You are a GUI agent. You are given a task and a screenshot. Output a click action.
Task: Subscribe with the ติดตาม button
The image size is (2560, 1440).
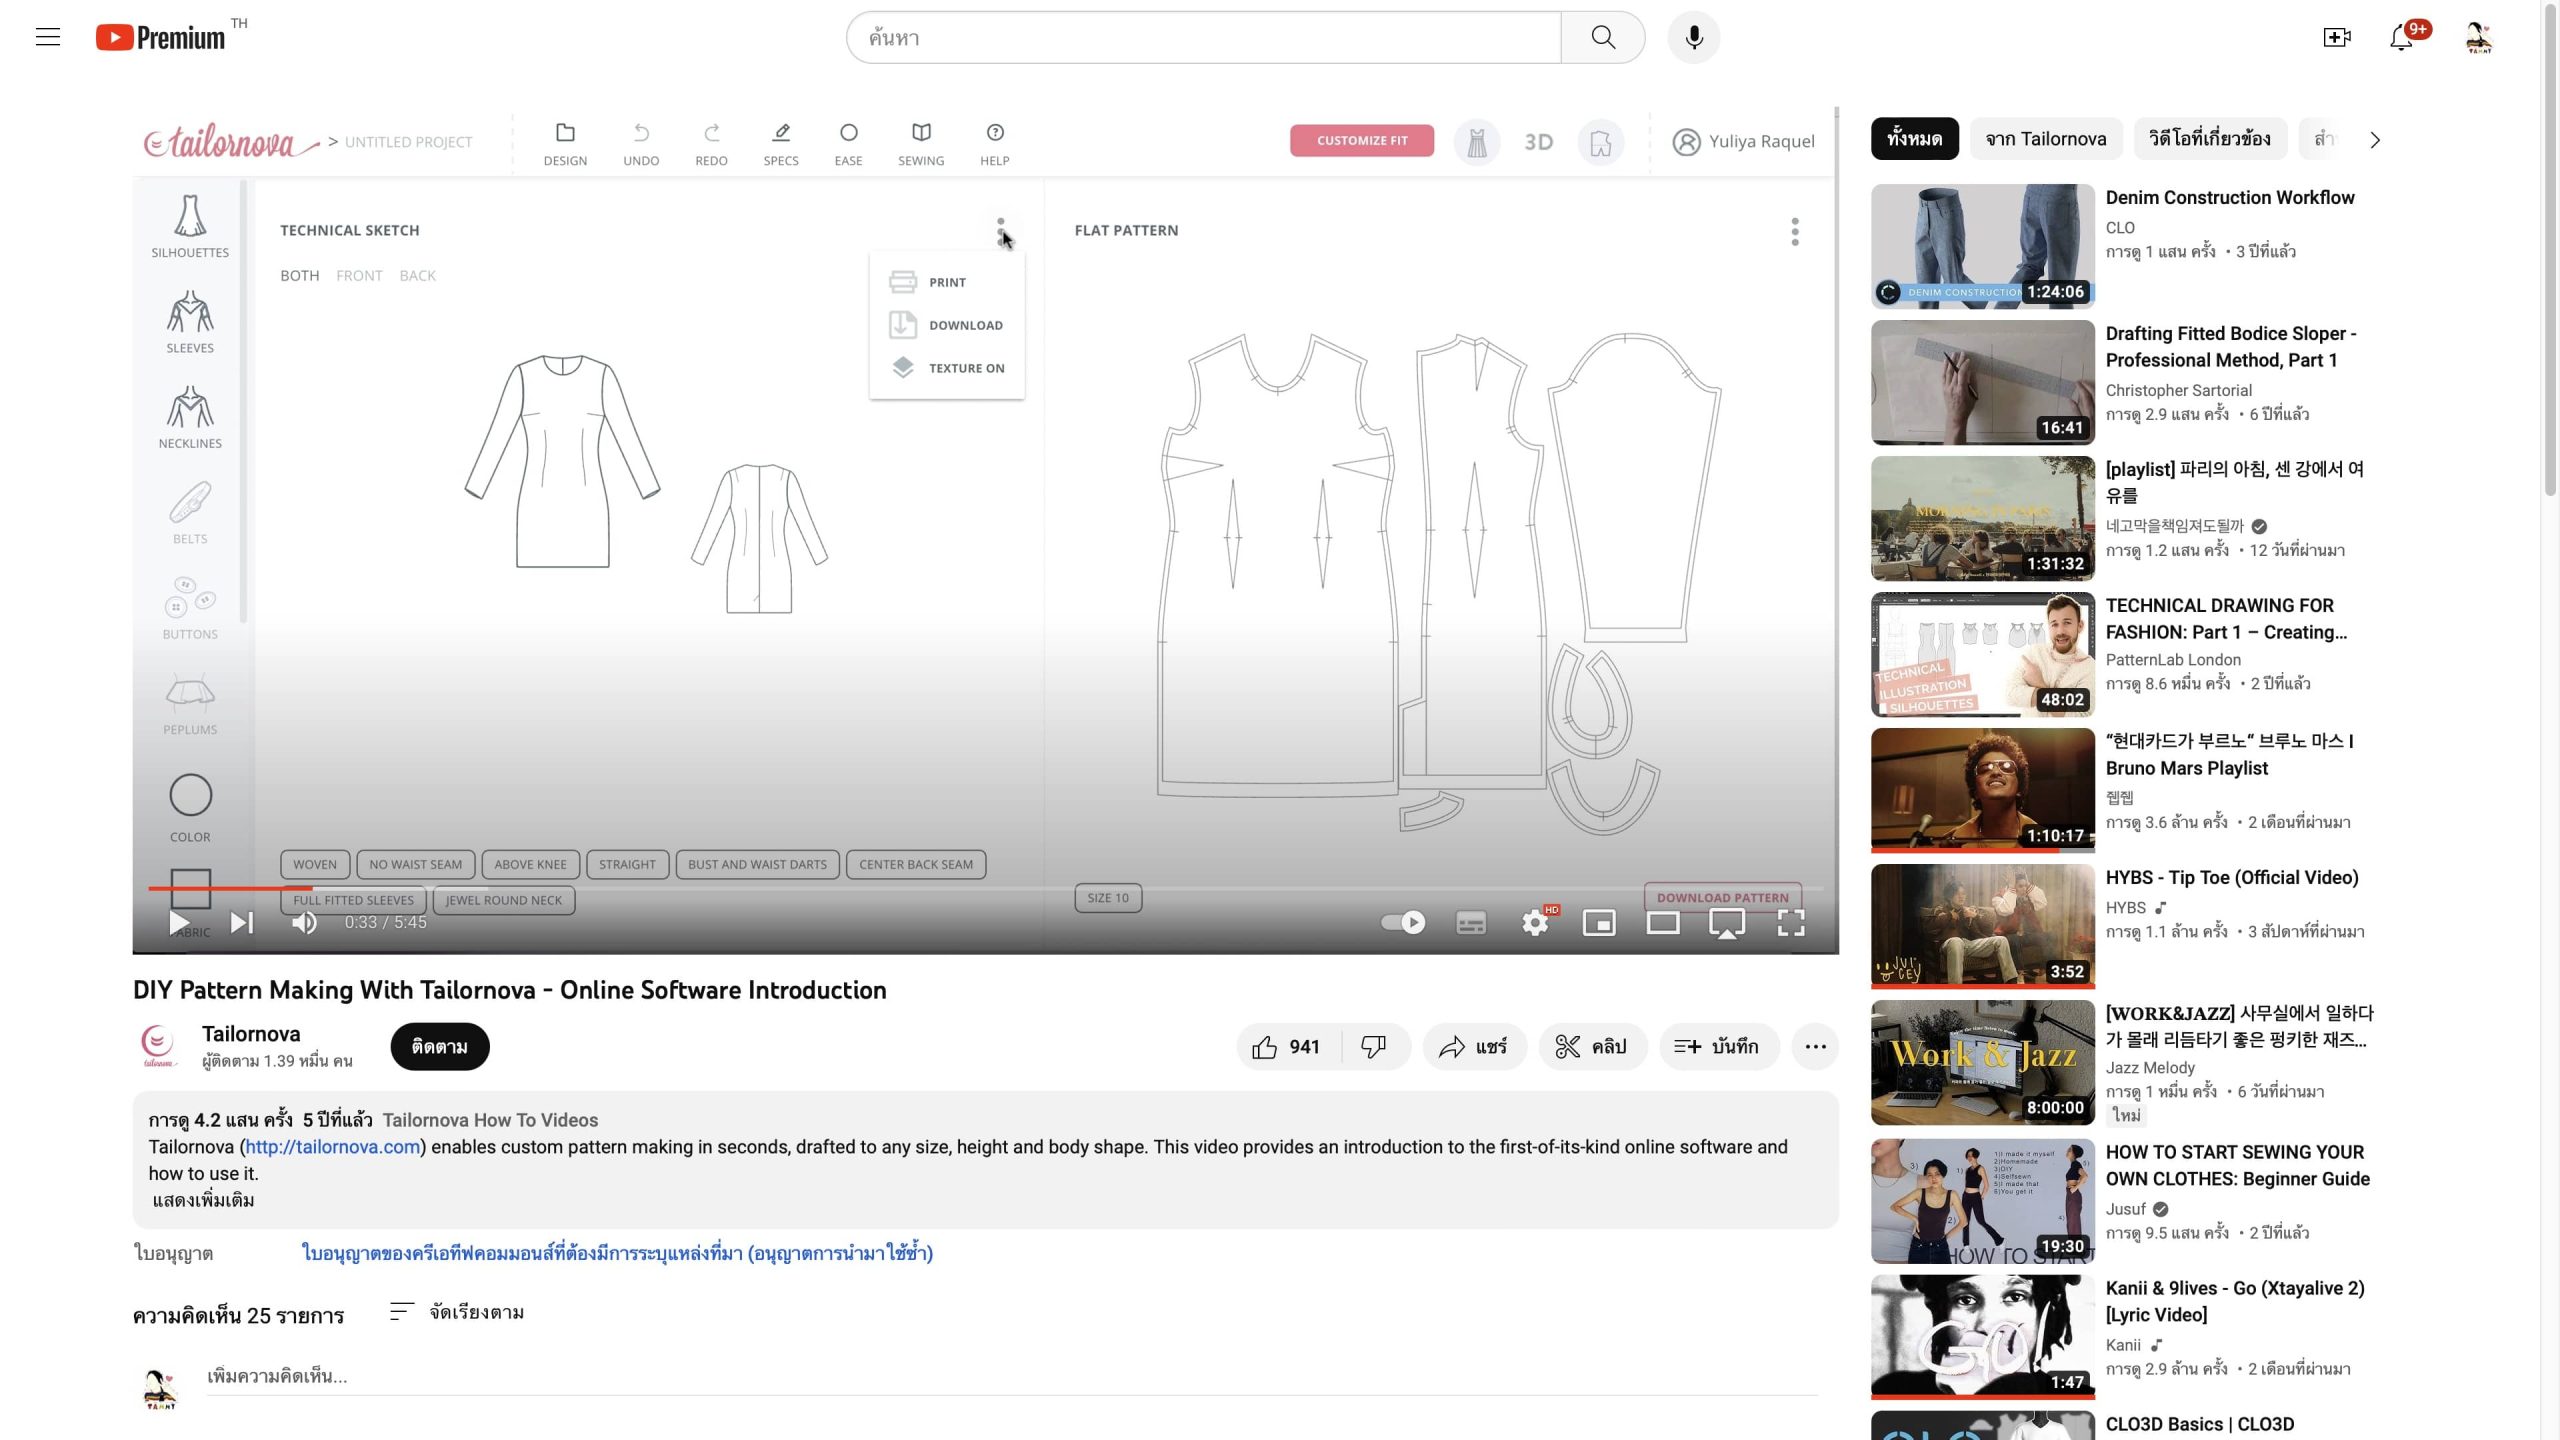pyautogui.click(x=439, y=1046)
